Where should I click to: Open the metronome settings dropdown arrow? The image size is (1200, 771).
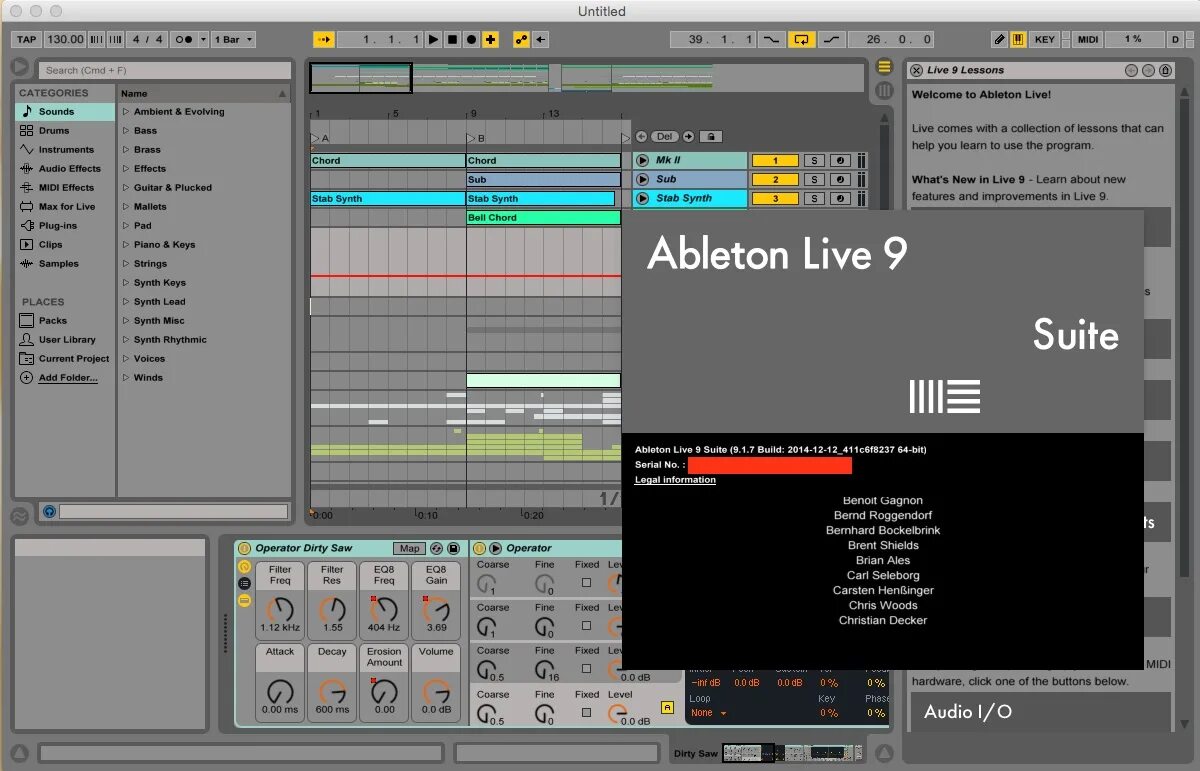(x=203, y=39)
